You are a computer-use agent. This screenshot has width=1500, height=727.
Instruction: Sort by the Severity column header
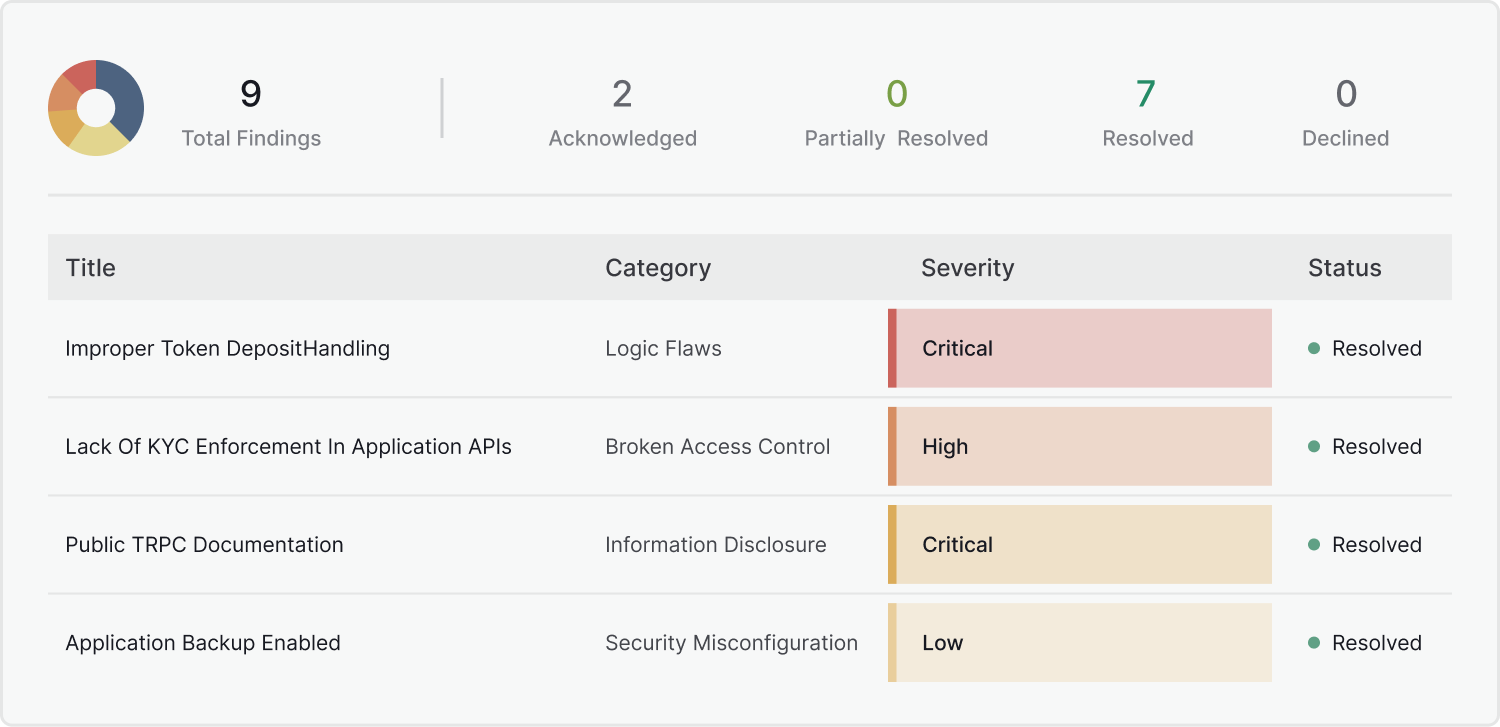pyautogui.click(x=967, y=268)
